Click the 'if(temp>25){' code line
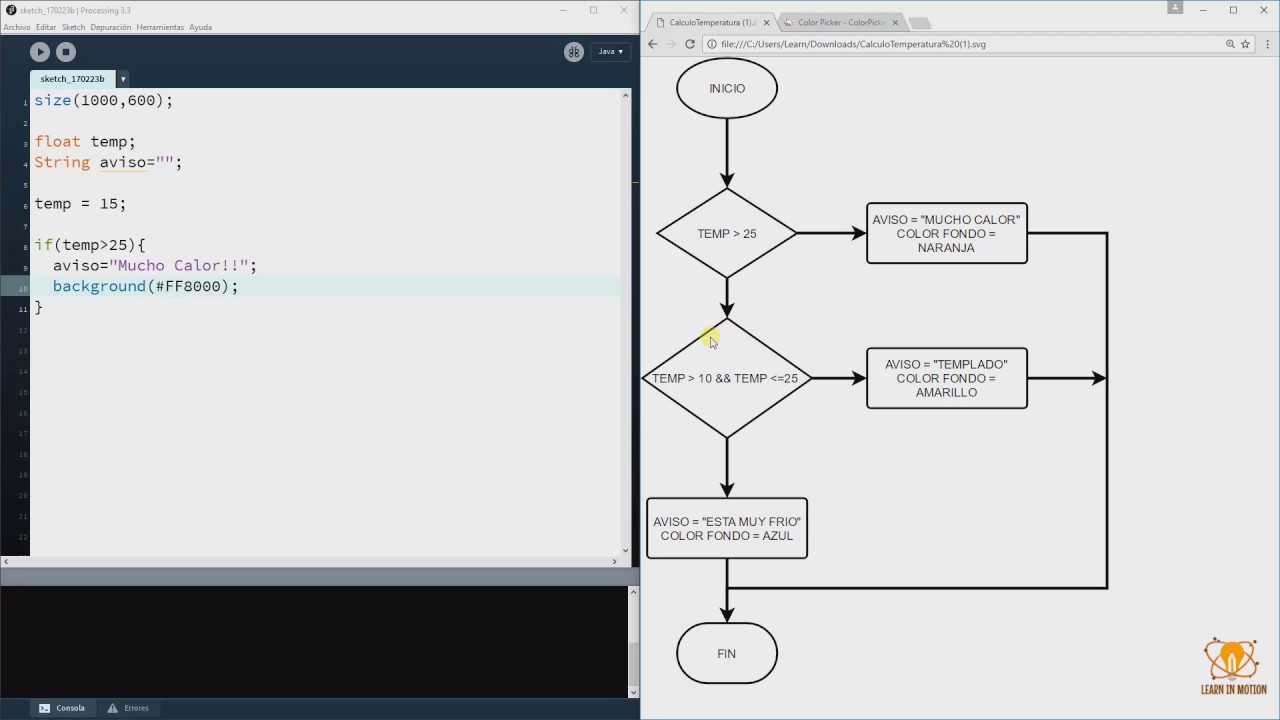The height and width of the screenshot is (720, 1280). 90,244
